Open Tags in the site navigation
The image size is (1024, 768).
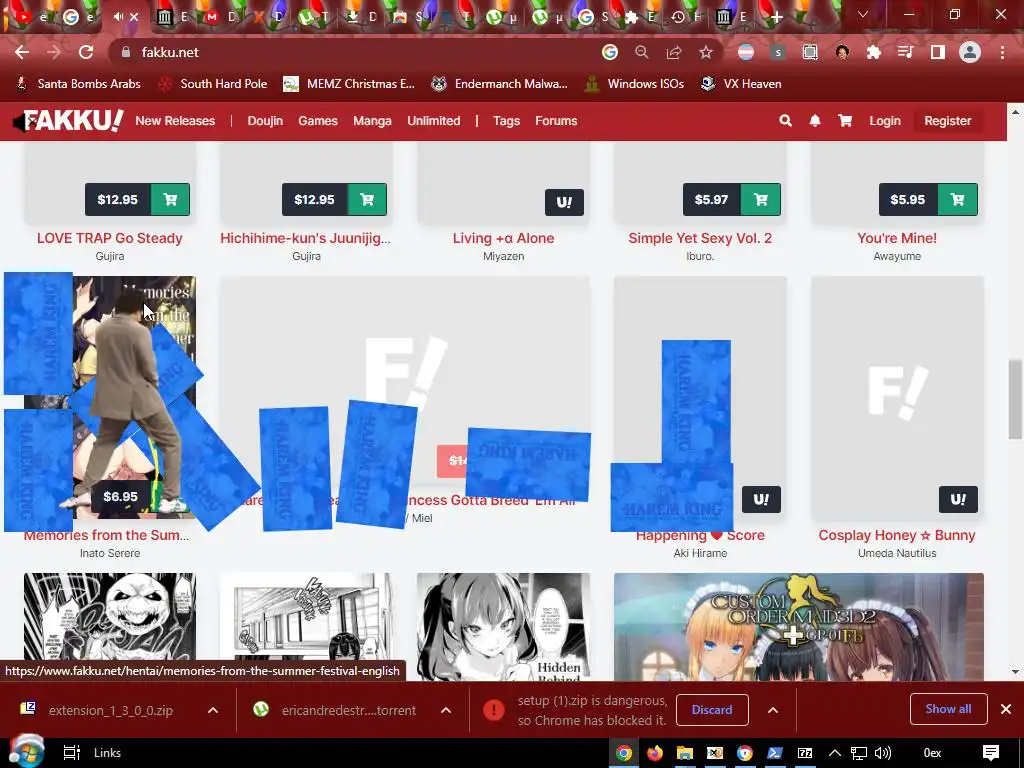click(x=506, y=121)
